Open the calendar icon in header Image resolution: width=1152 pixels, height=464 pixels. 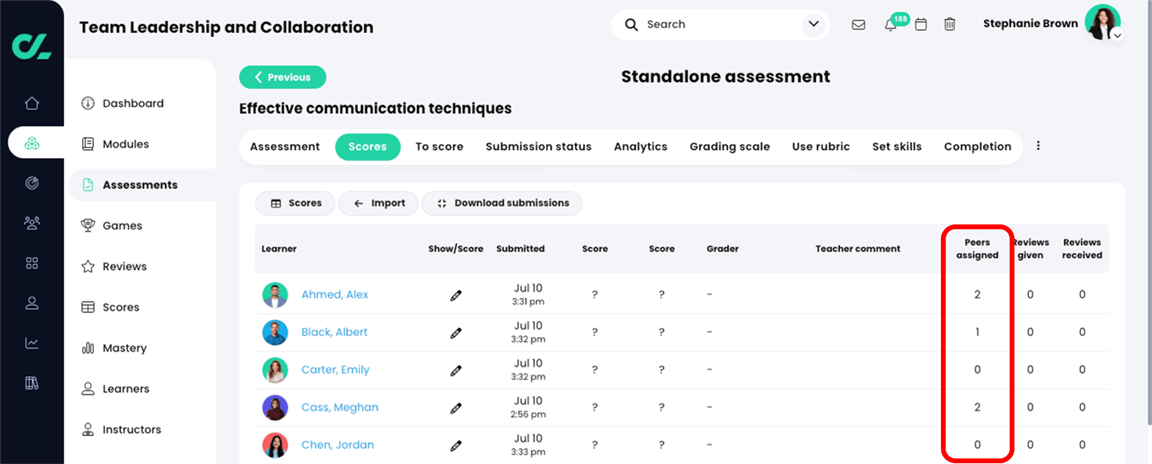click(x=921, y=24)
